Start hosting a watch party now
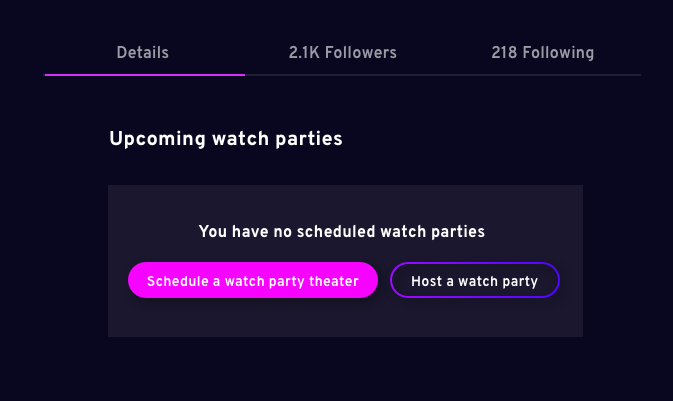This screenshot has height=401, width=673. (475, 280)
